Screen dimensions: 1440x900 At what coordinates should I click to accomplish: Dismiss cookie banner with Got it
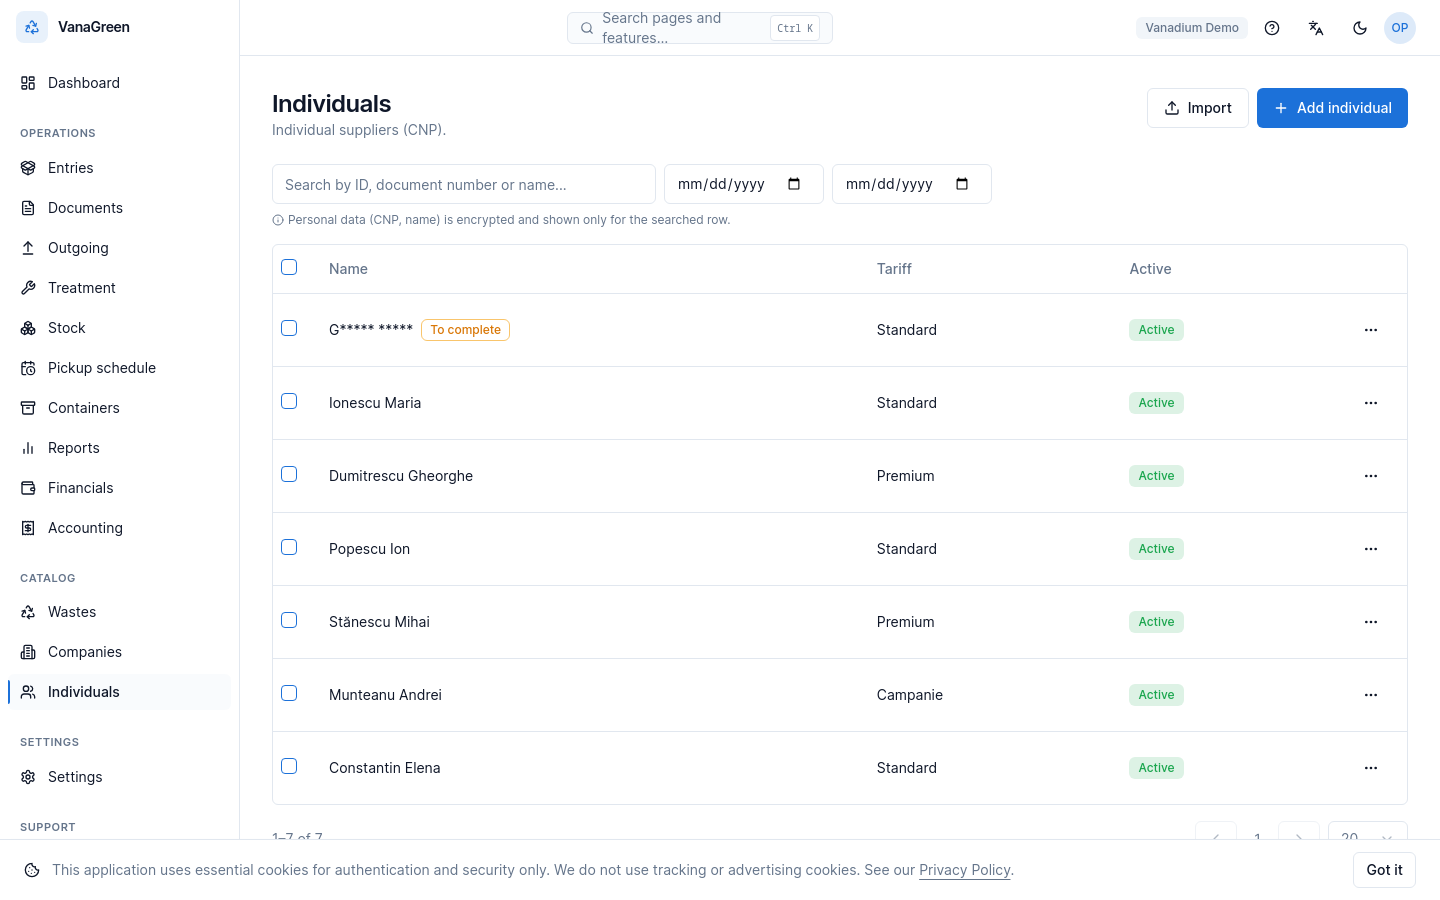(x=1384, y=870)
